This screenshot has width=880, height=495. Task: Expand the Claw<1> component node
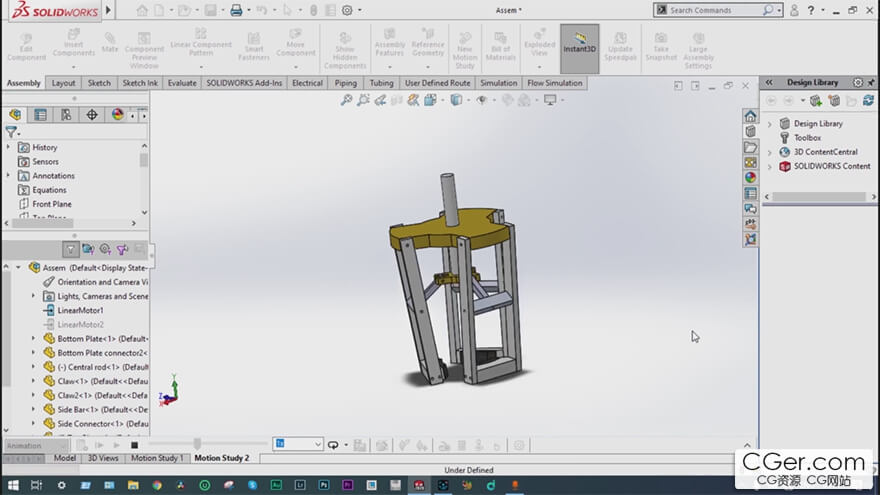click(33, 381)
